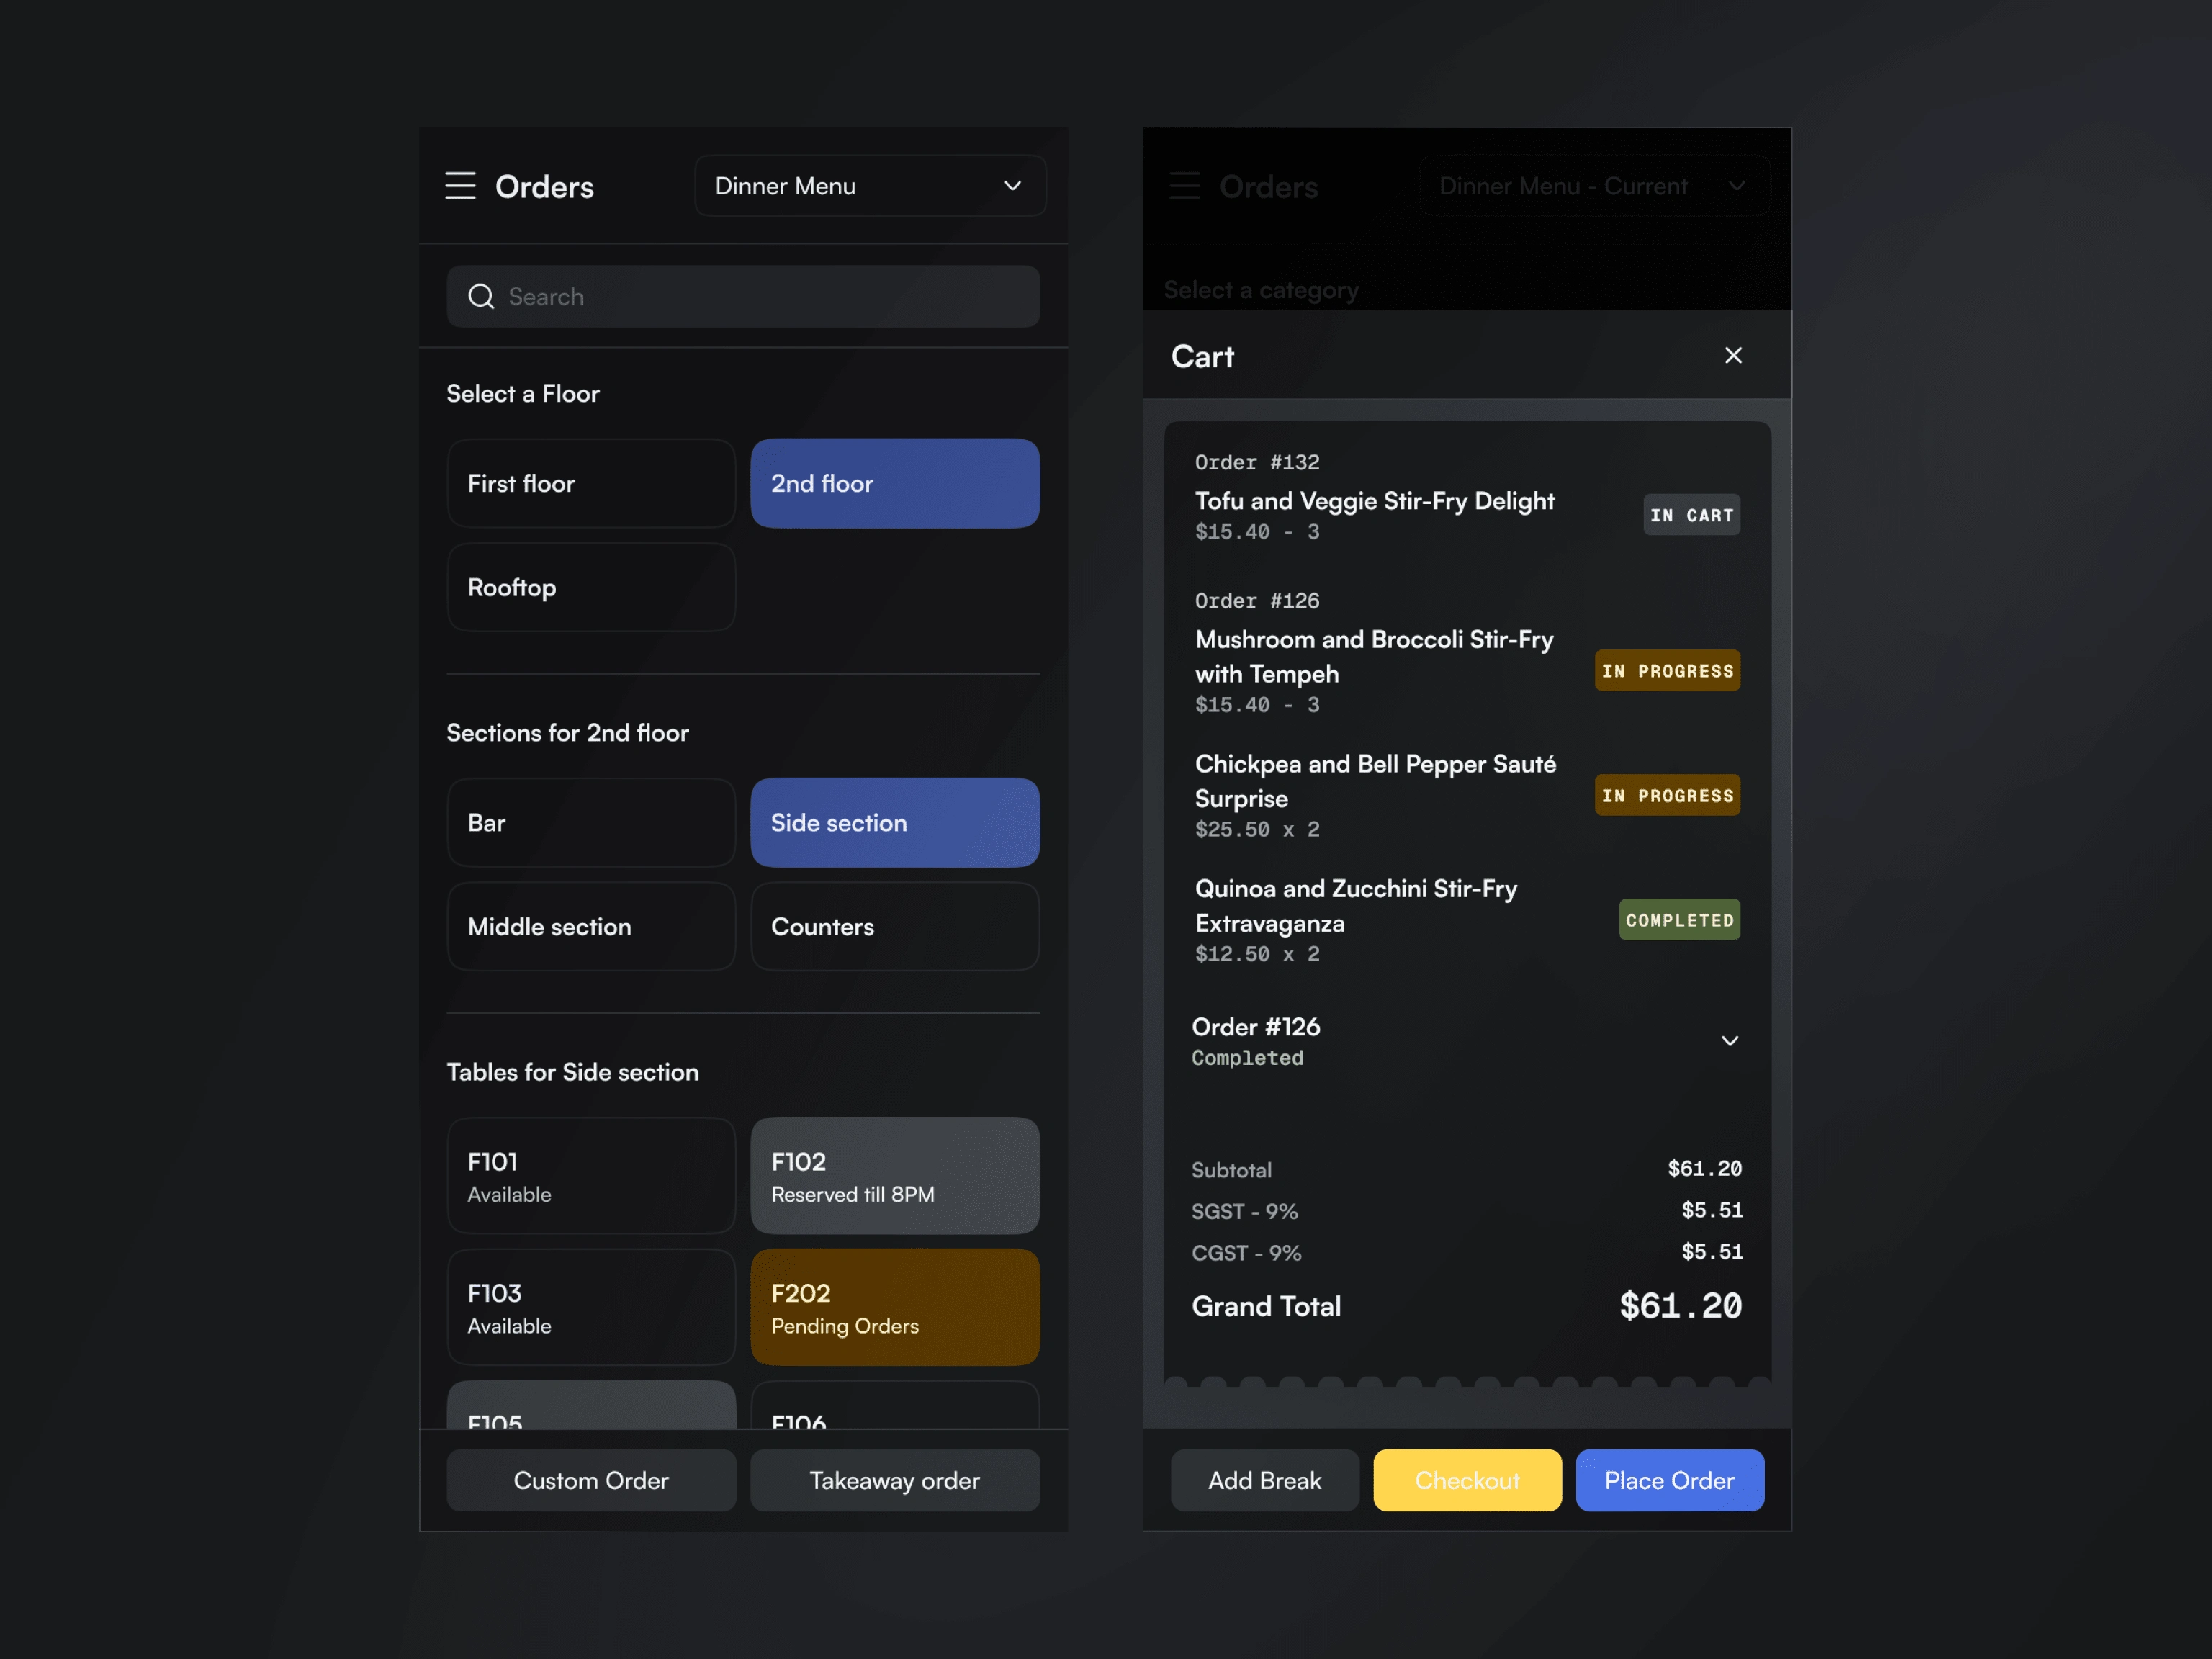2212x1659 pixels.
Task: Pick table F101 Available
Action: (x=591, y=1176)
